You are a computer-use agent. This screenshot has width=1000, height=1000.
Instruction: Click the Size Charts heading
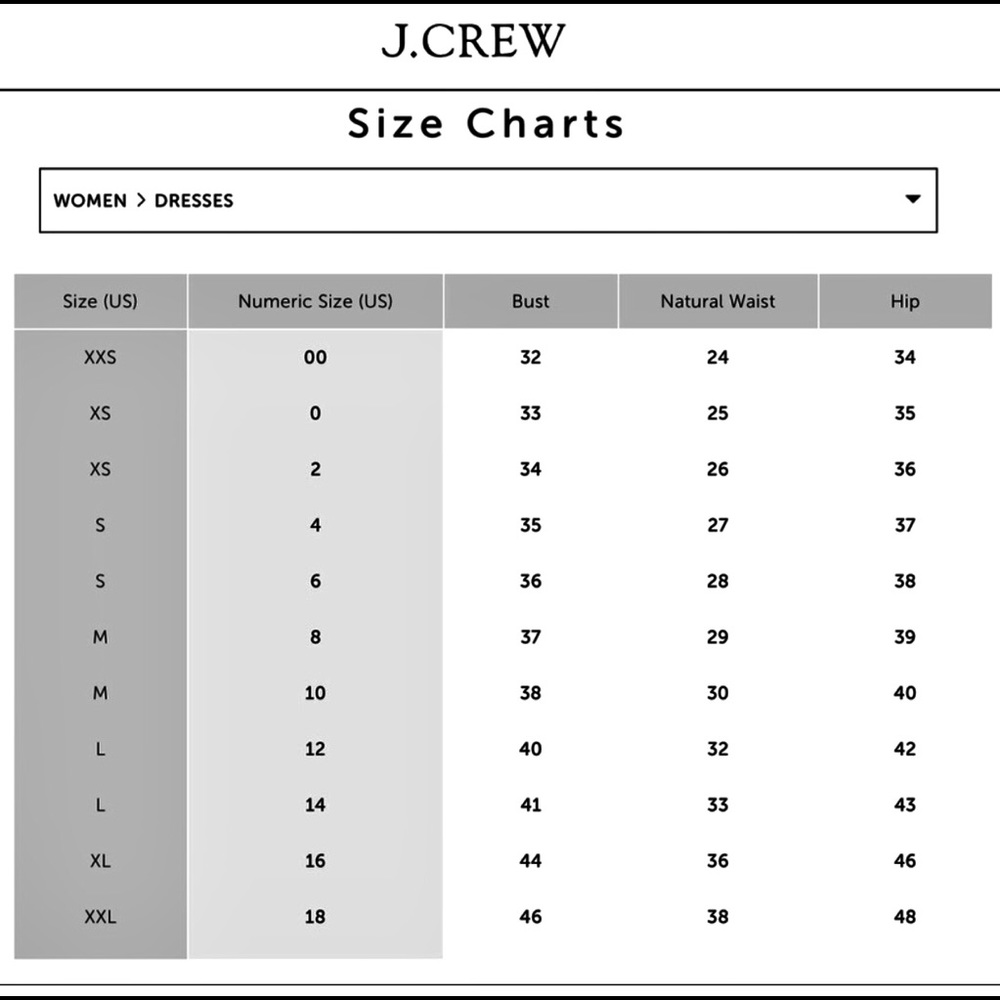(x=486, y=123)
